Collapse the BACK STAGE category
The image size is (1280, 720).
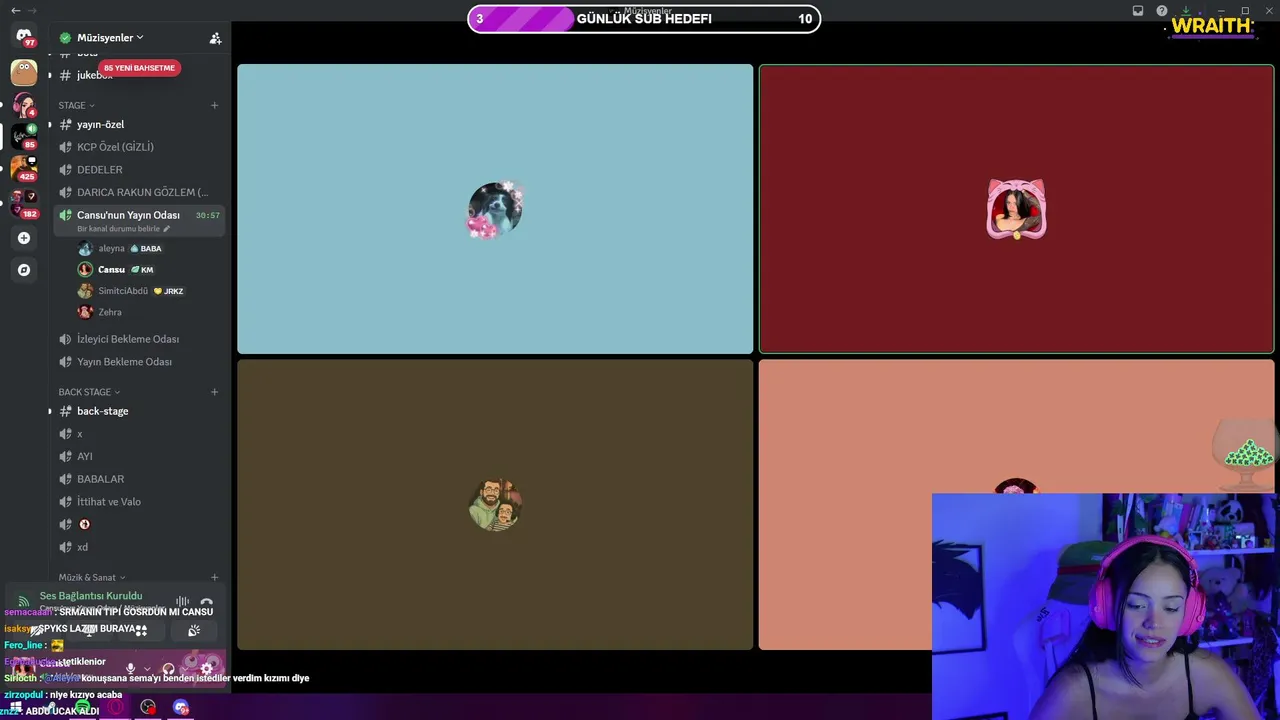89,392
